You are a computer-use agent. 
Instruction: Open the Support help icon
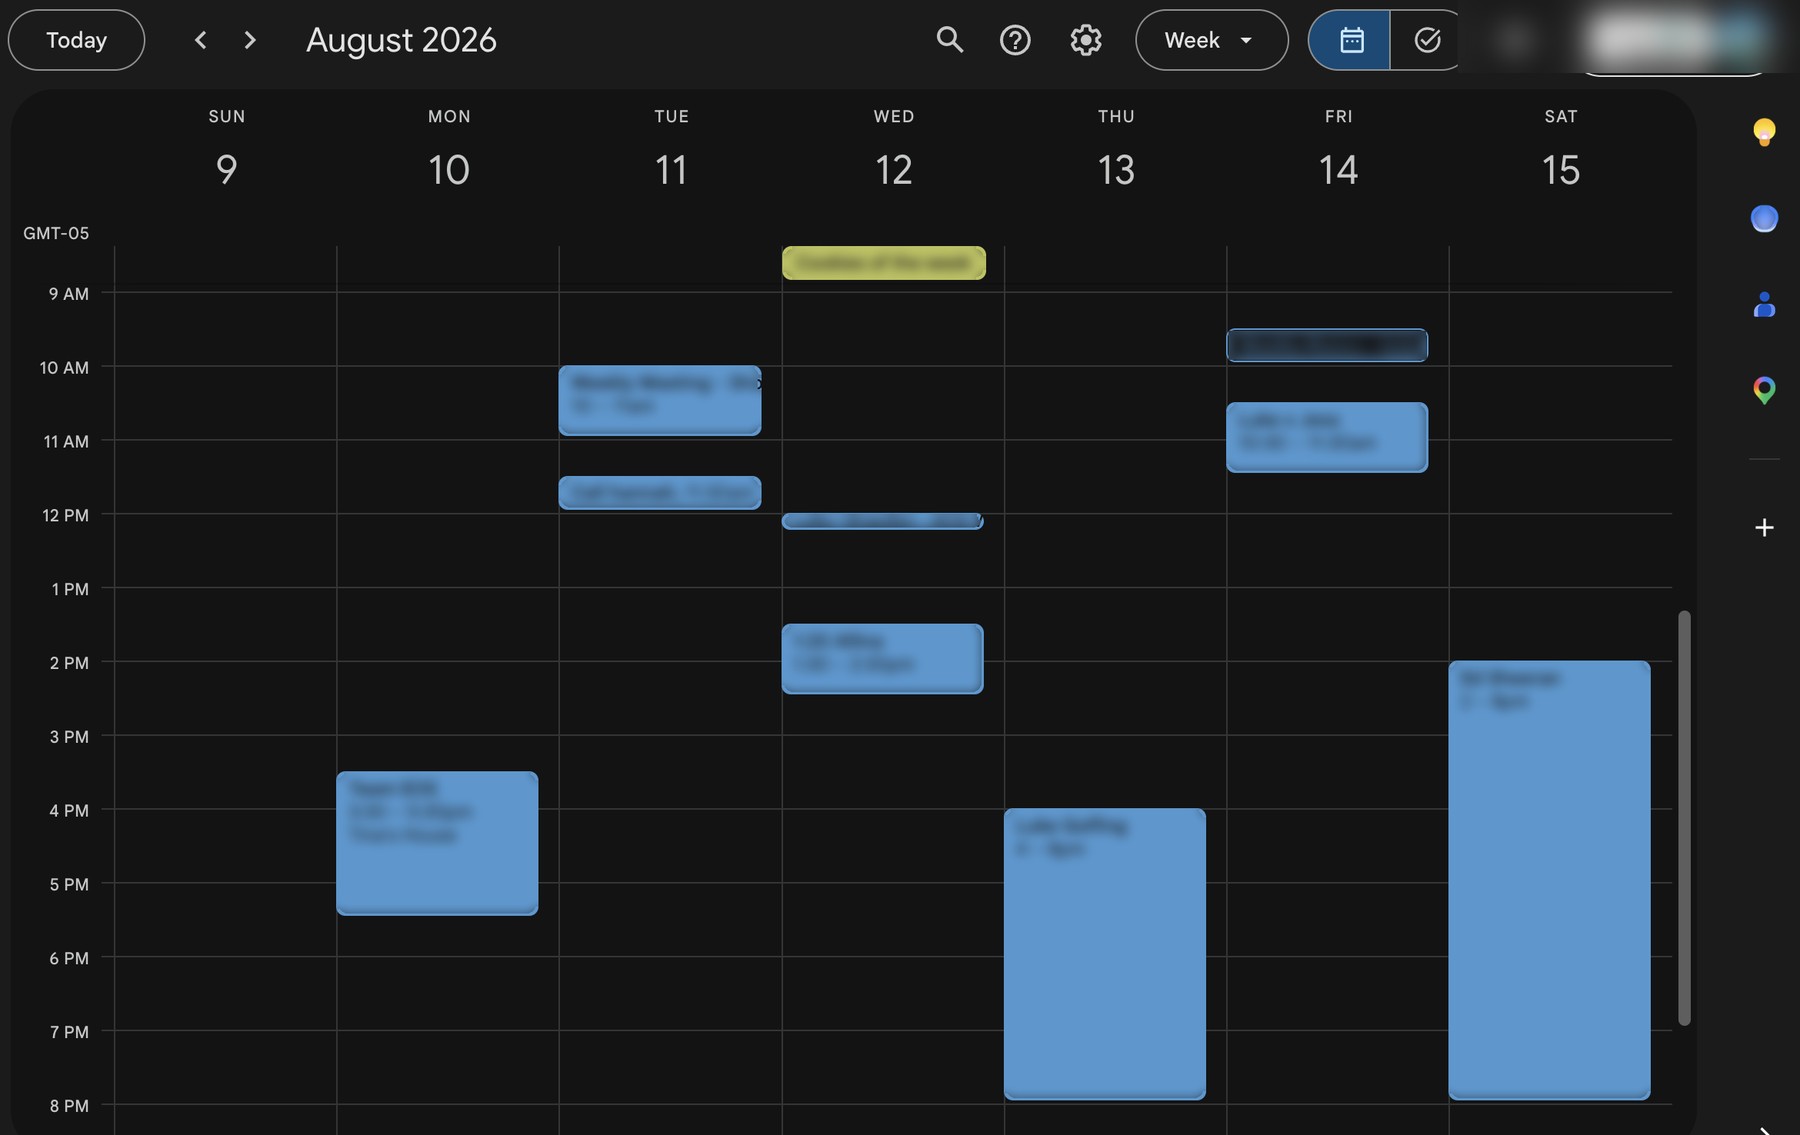[1015, 40]
